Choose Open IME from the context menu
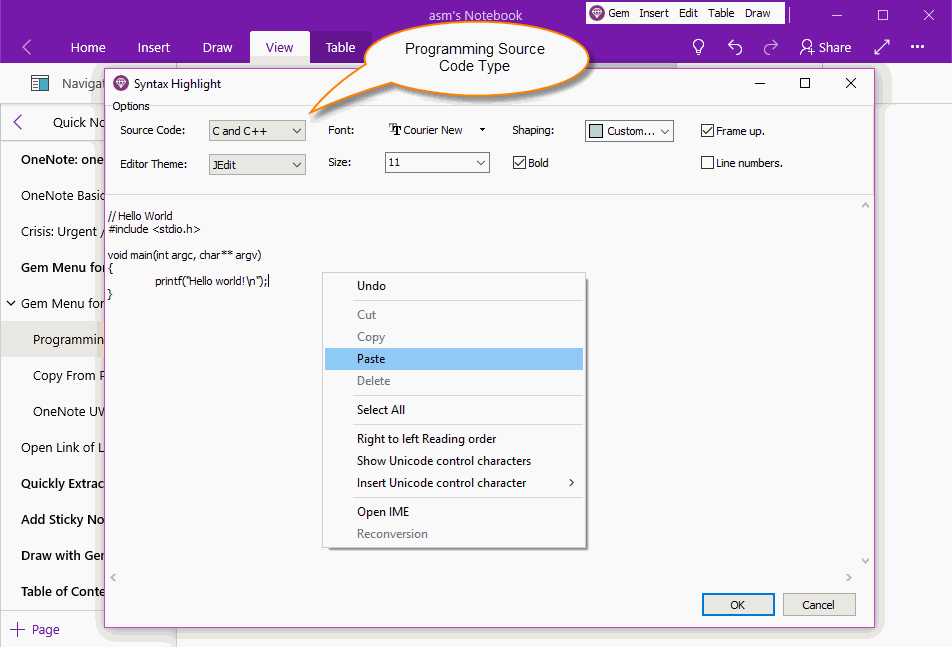This screenshot has height=647, width=952. pos(454,512)
